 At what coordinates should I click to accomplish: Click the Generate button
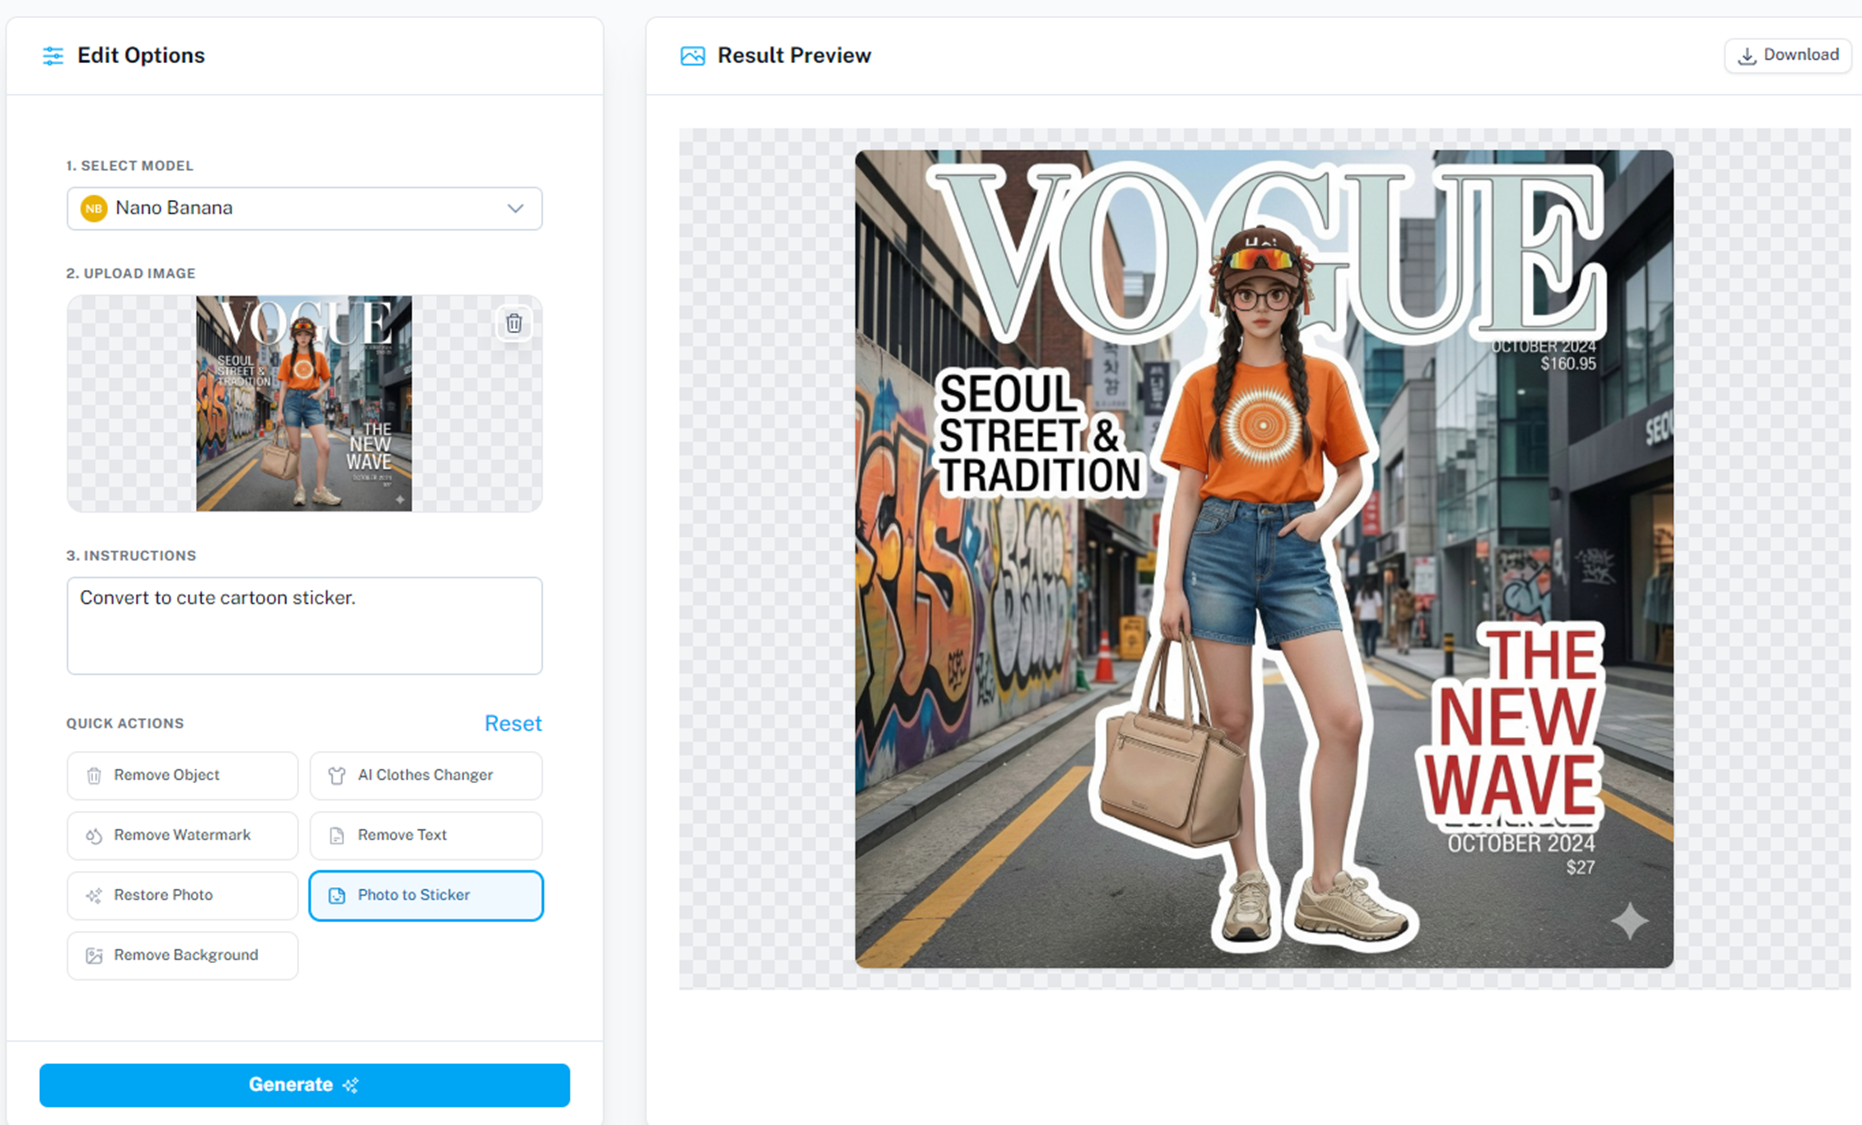pos(304,1085)
